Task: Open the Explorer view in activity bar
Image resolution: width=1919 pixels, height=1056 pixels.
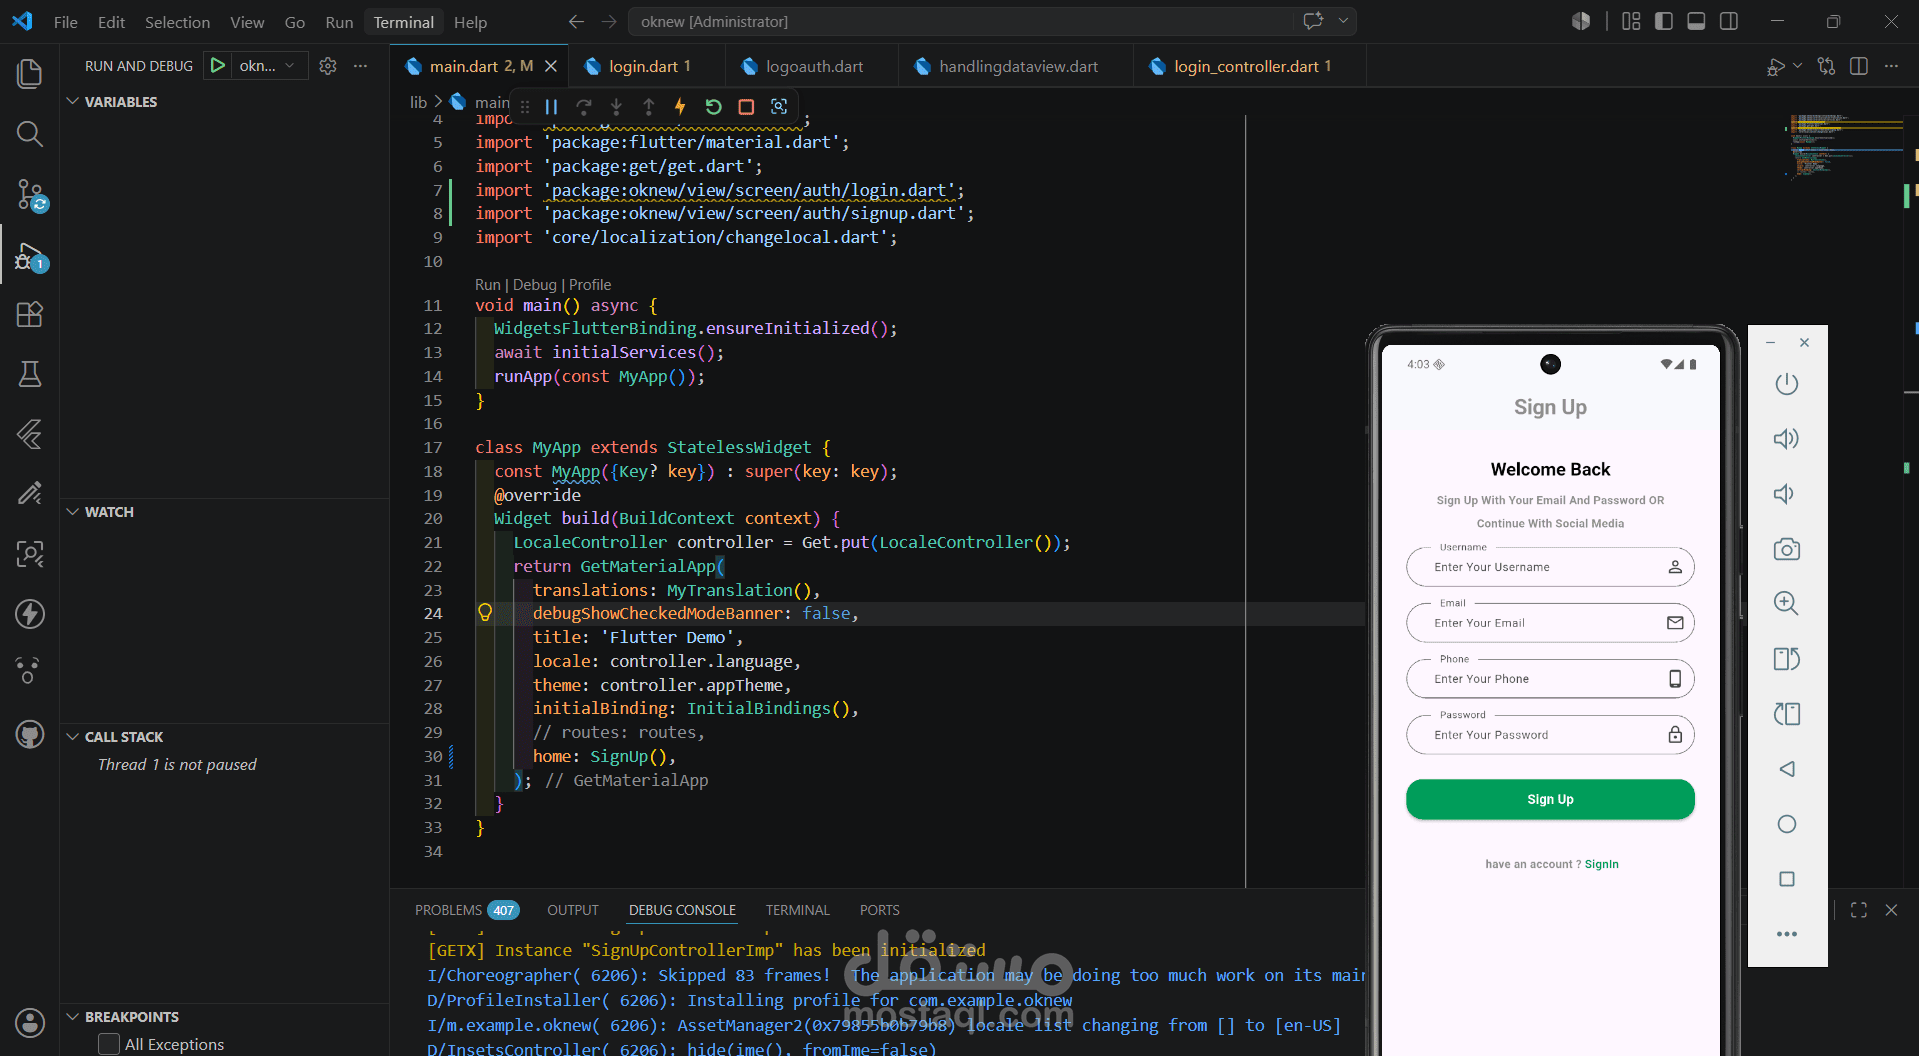Action: pos(30,73)
